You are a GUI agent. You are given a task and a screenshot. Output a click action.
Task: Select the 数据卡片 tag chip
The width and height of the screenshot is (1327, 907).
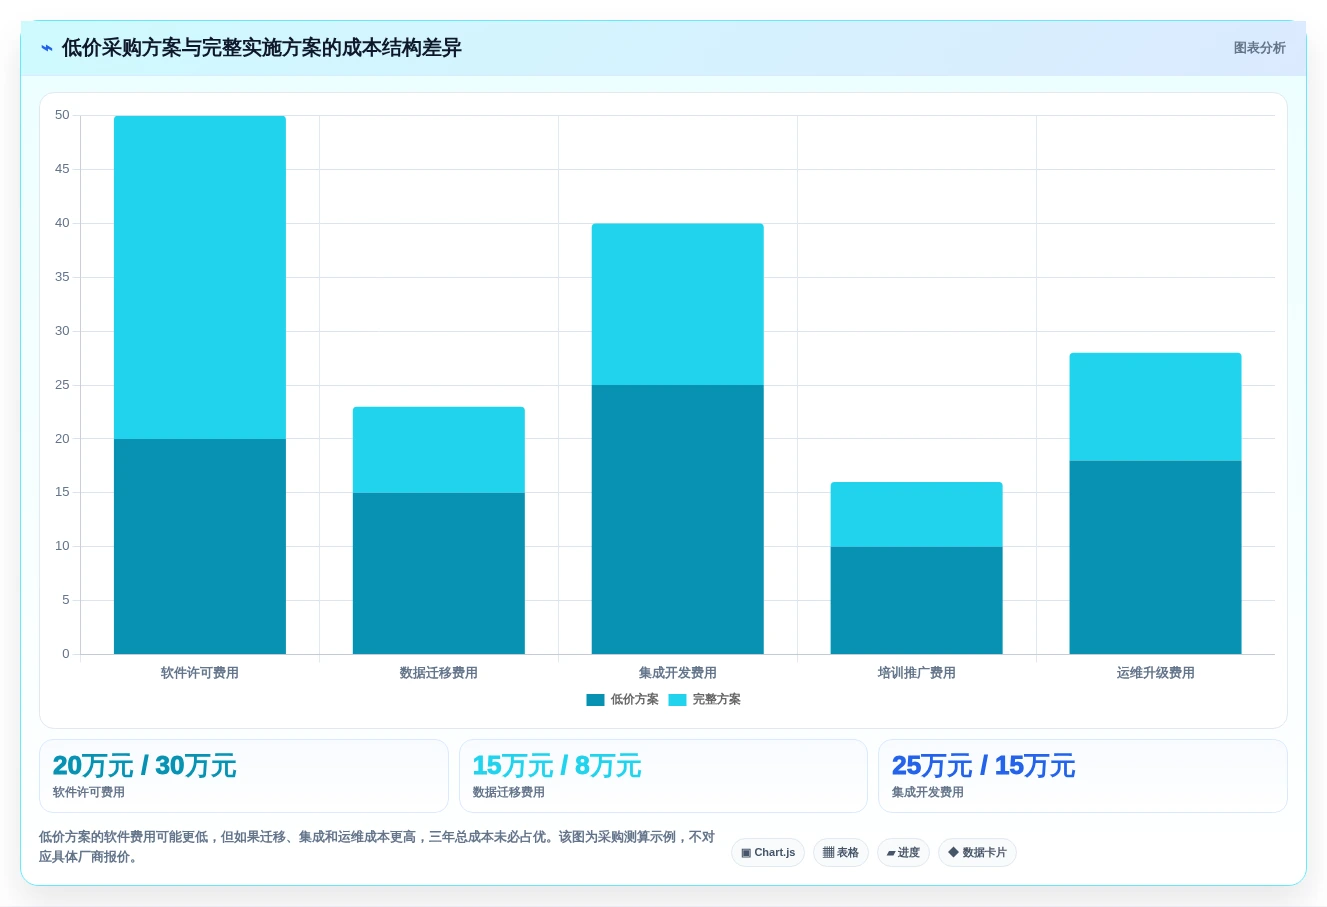click(977, 853)
